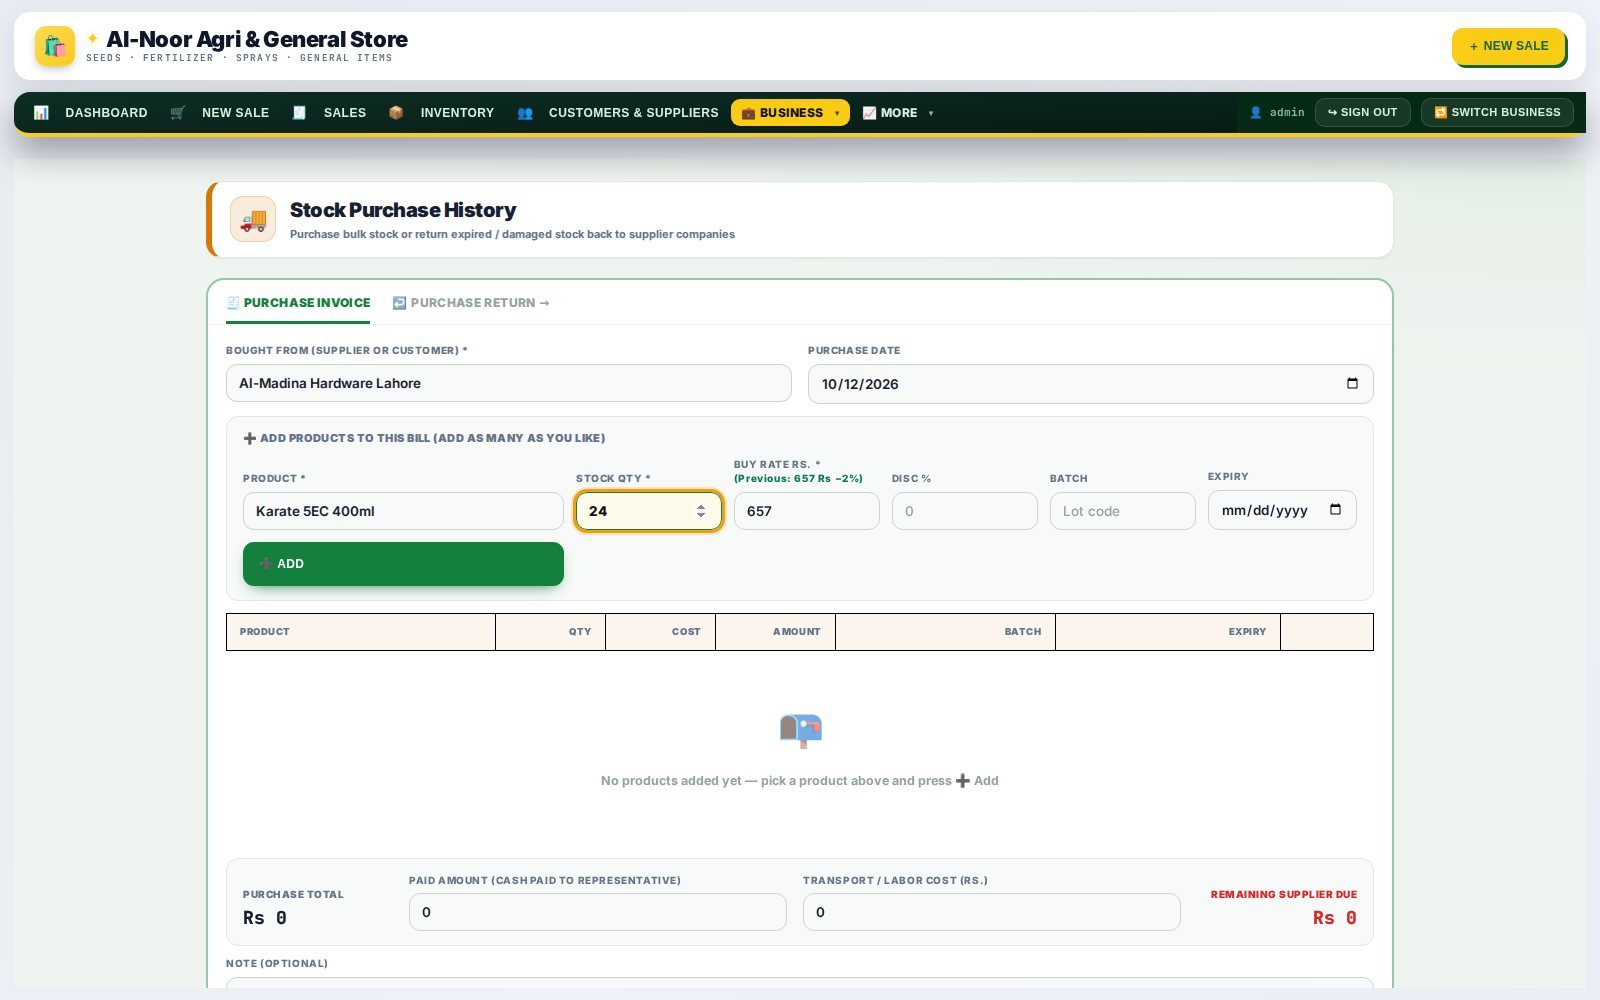Click the 'Remaining Supplier Due' label
1600x1000 pixels.
[1283, 895]
